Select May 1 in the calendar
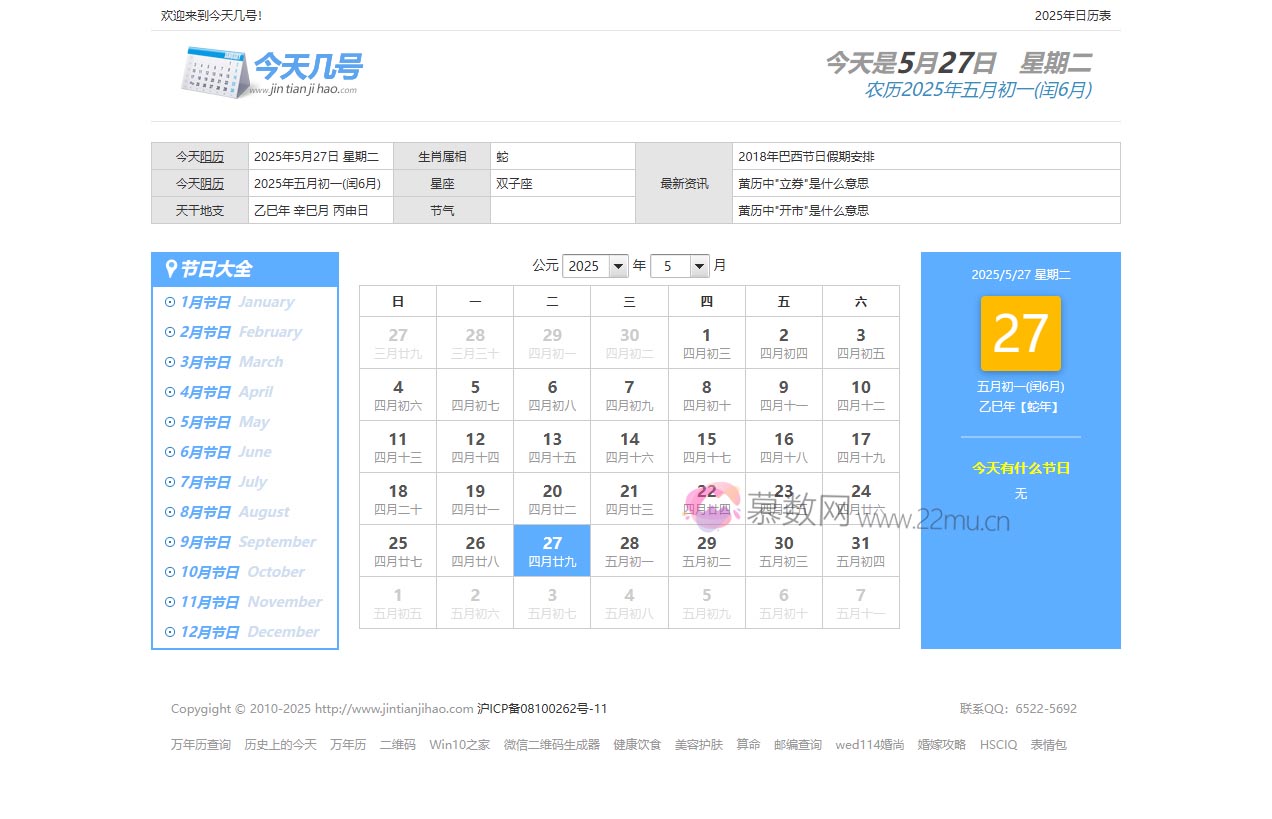The height and width of the screenshot is (819, 1272). click(706, 343)
